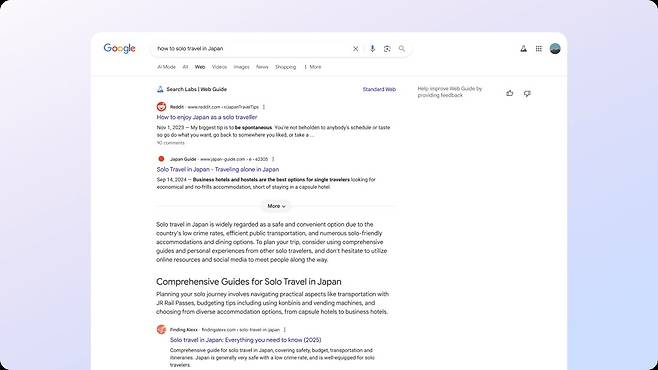Open 'How to enjoy Japan as a solo traveller'
This screenshot has height=370, width=658.
click(207, 117)
